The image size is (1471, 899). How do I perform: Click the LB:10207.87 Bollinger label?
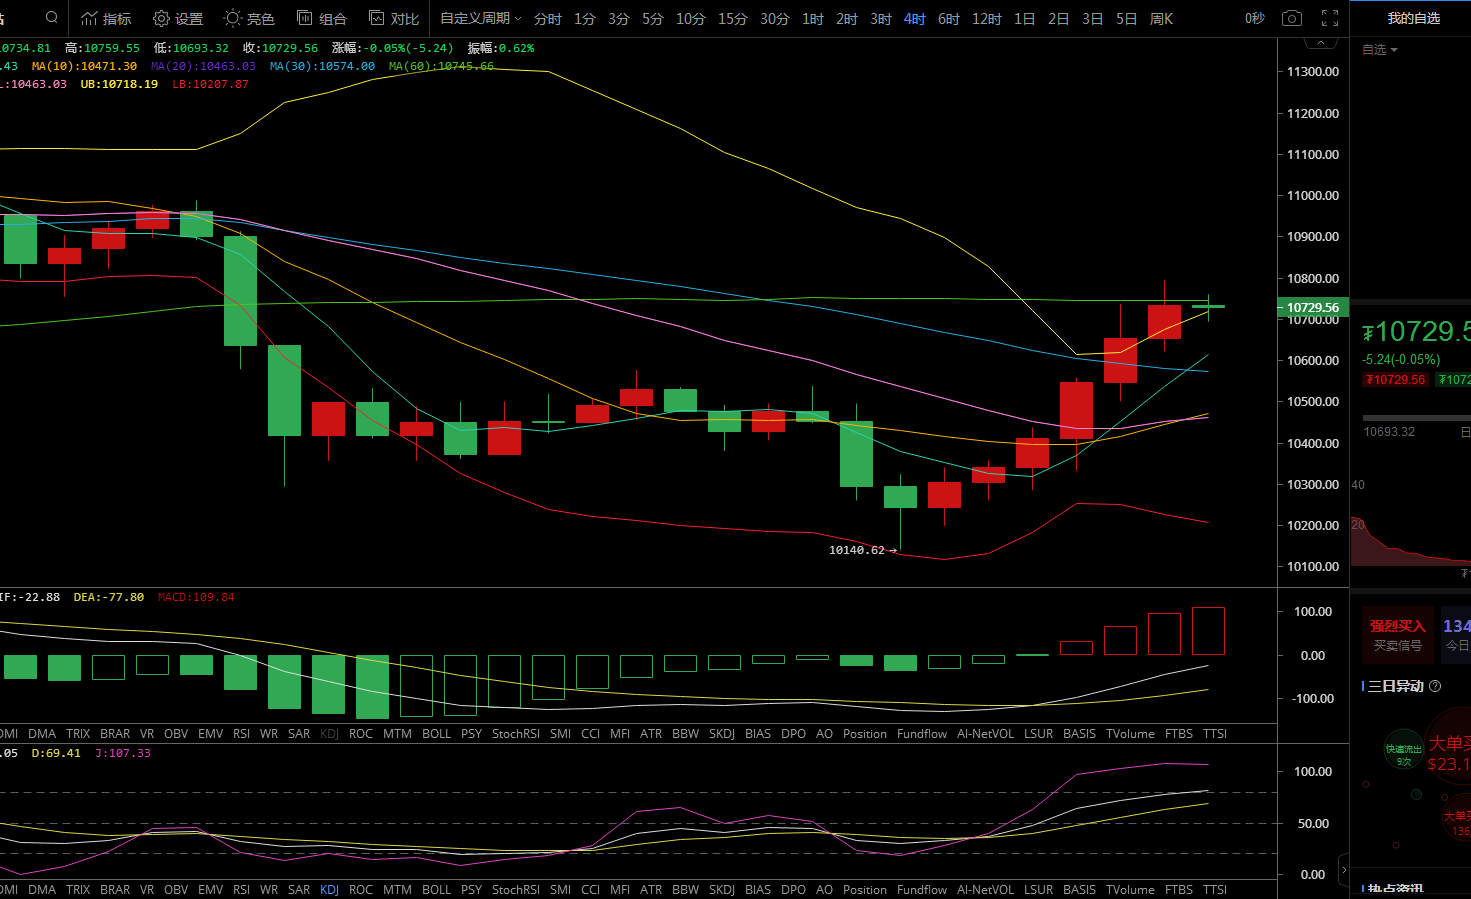[x=210, y=84]
